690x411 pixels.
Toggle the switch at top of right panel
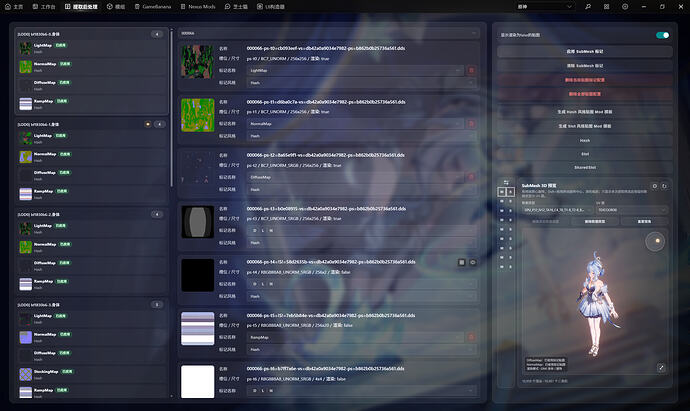(x=662, y=35)
